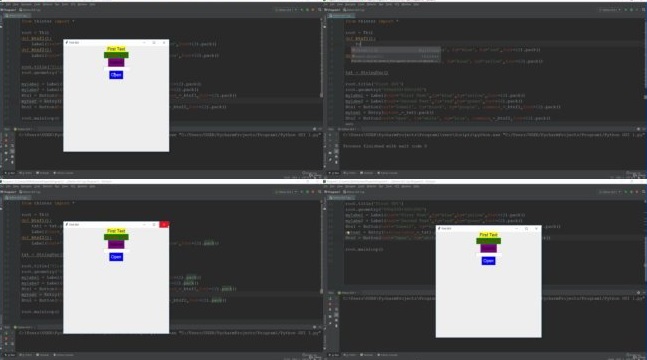Click the lightbulb intention icon in editor gutter
This screenshot has width=647, height=360.
(x=348, y=232)
